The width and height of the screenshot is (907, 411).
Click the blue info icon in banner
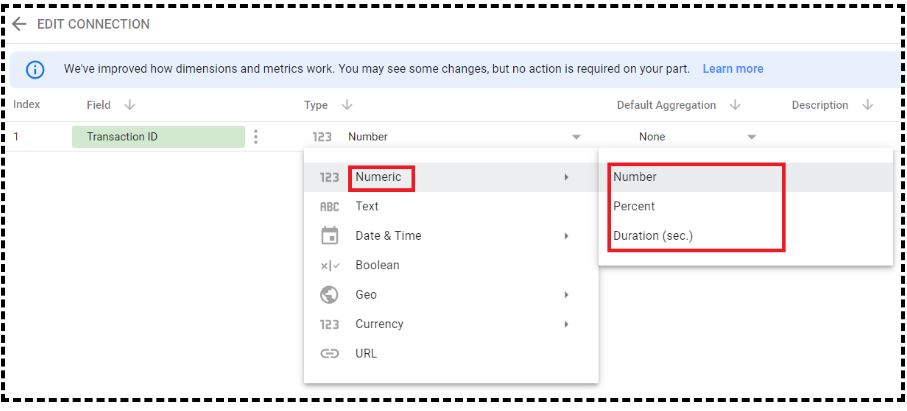pyautogui.click(x=35, y=69)
